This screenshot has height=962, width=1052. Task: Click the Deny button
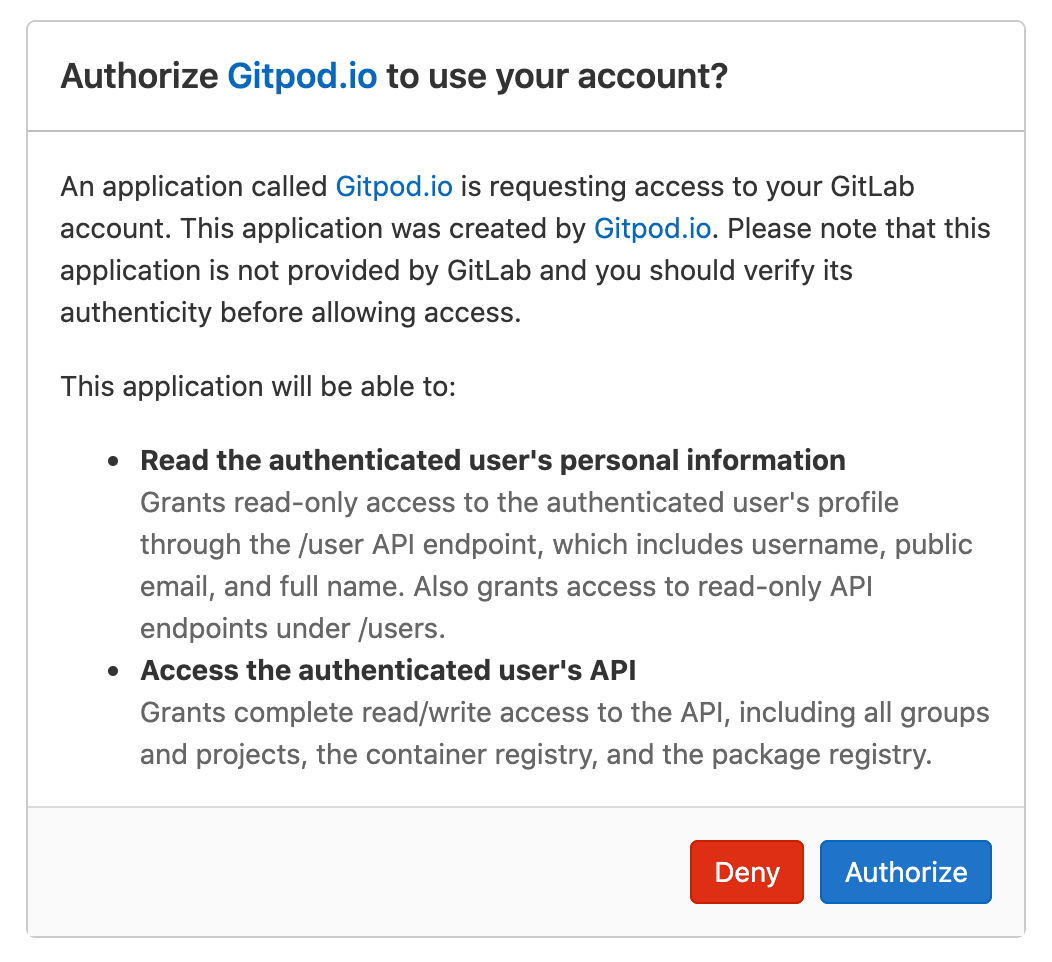(746, 872)
